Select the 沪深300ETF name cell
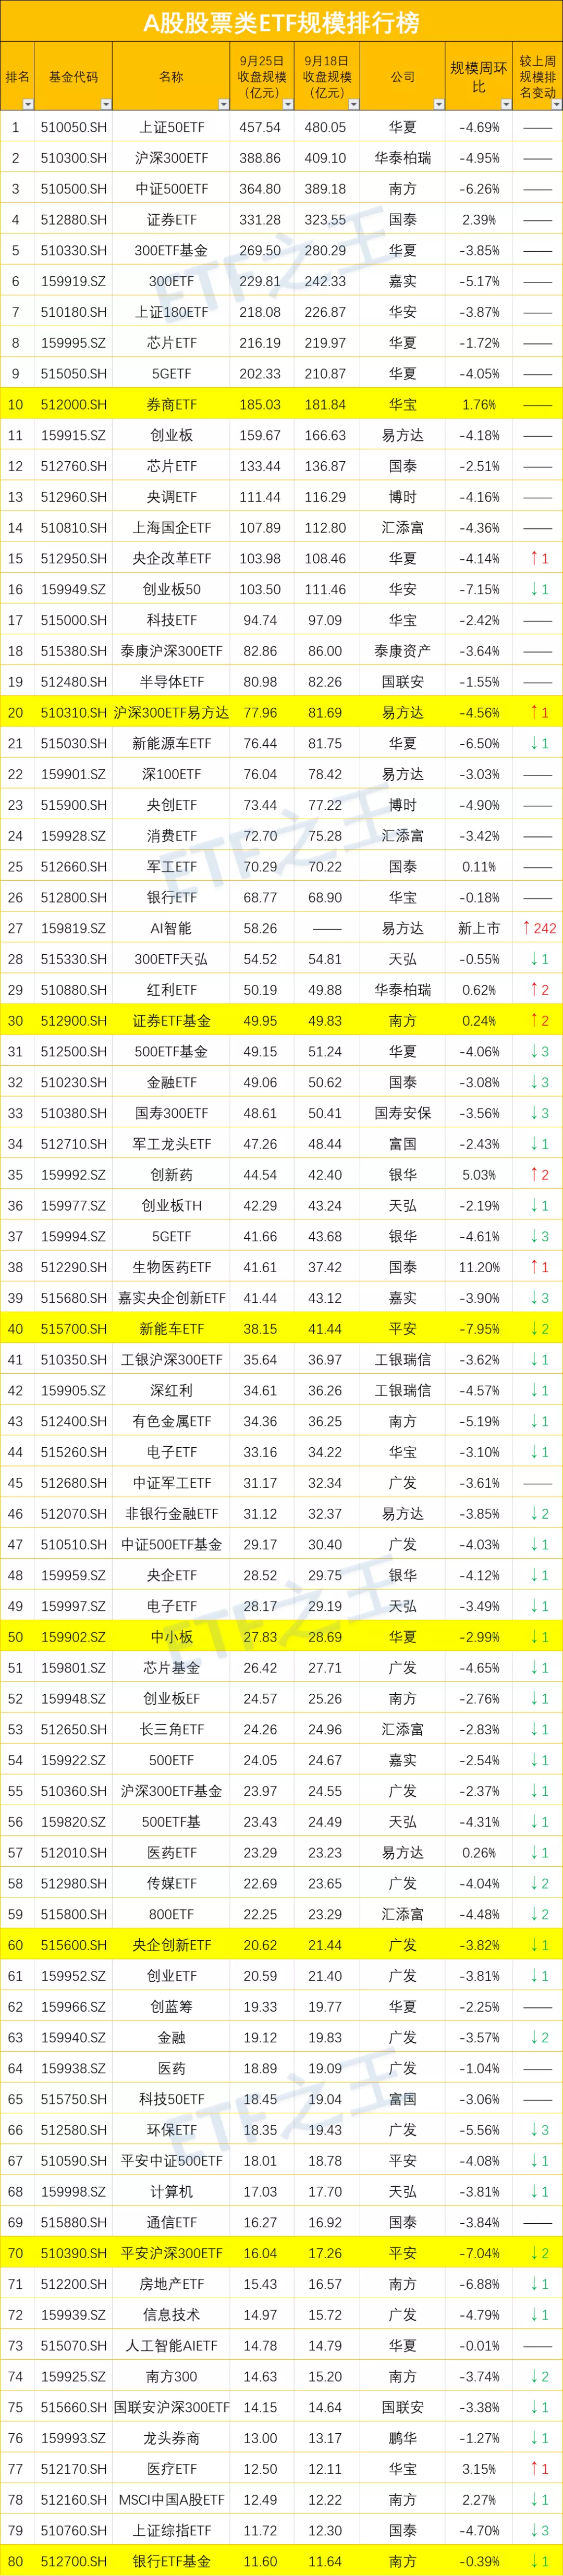 pyautogui.click(x=171, y=158)
